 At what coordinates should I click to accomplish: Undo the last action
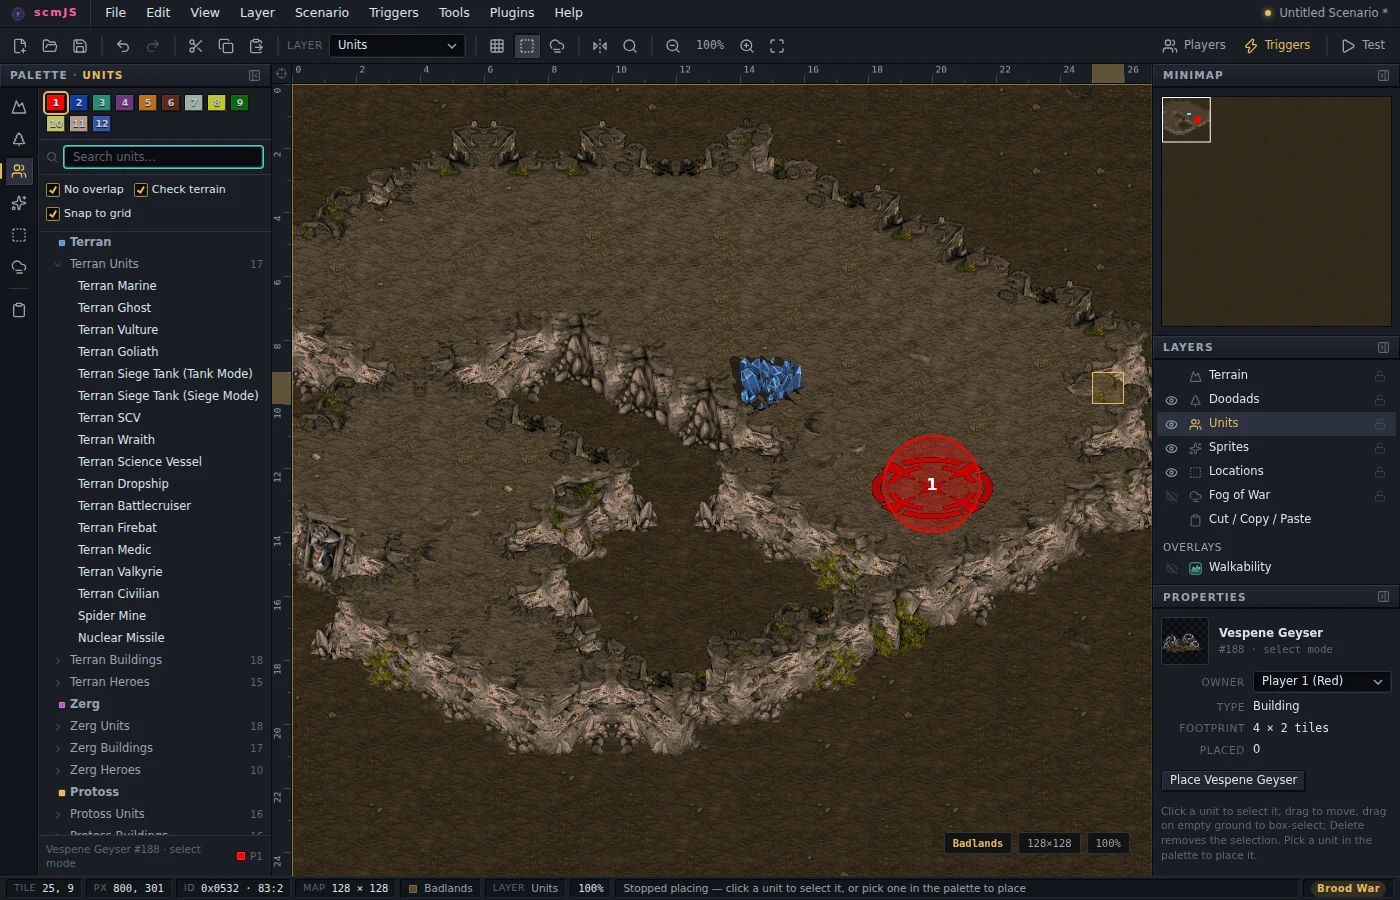123,46
